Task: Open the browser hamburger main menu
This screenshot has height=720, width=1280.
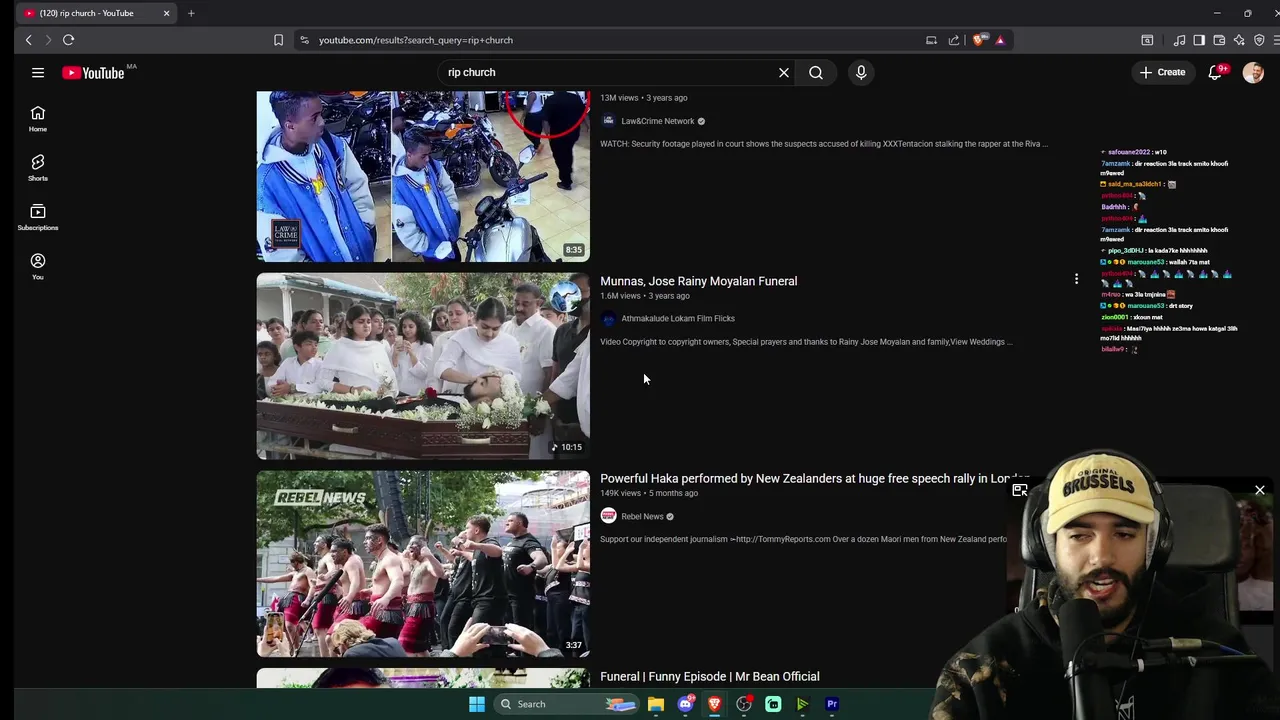Action: point(1276,40)
